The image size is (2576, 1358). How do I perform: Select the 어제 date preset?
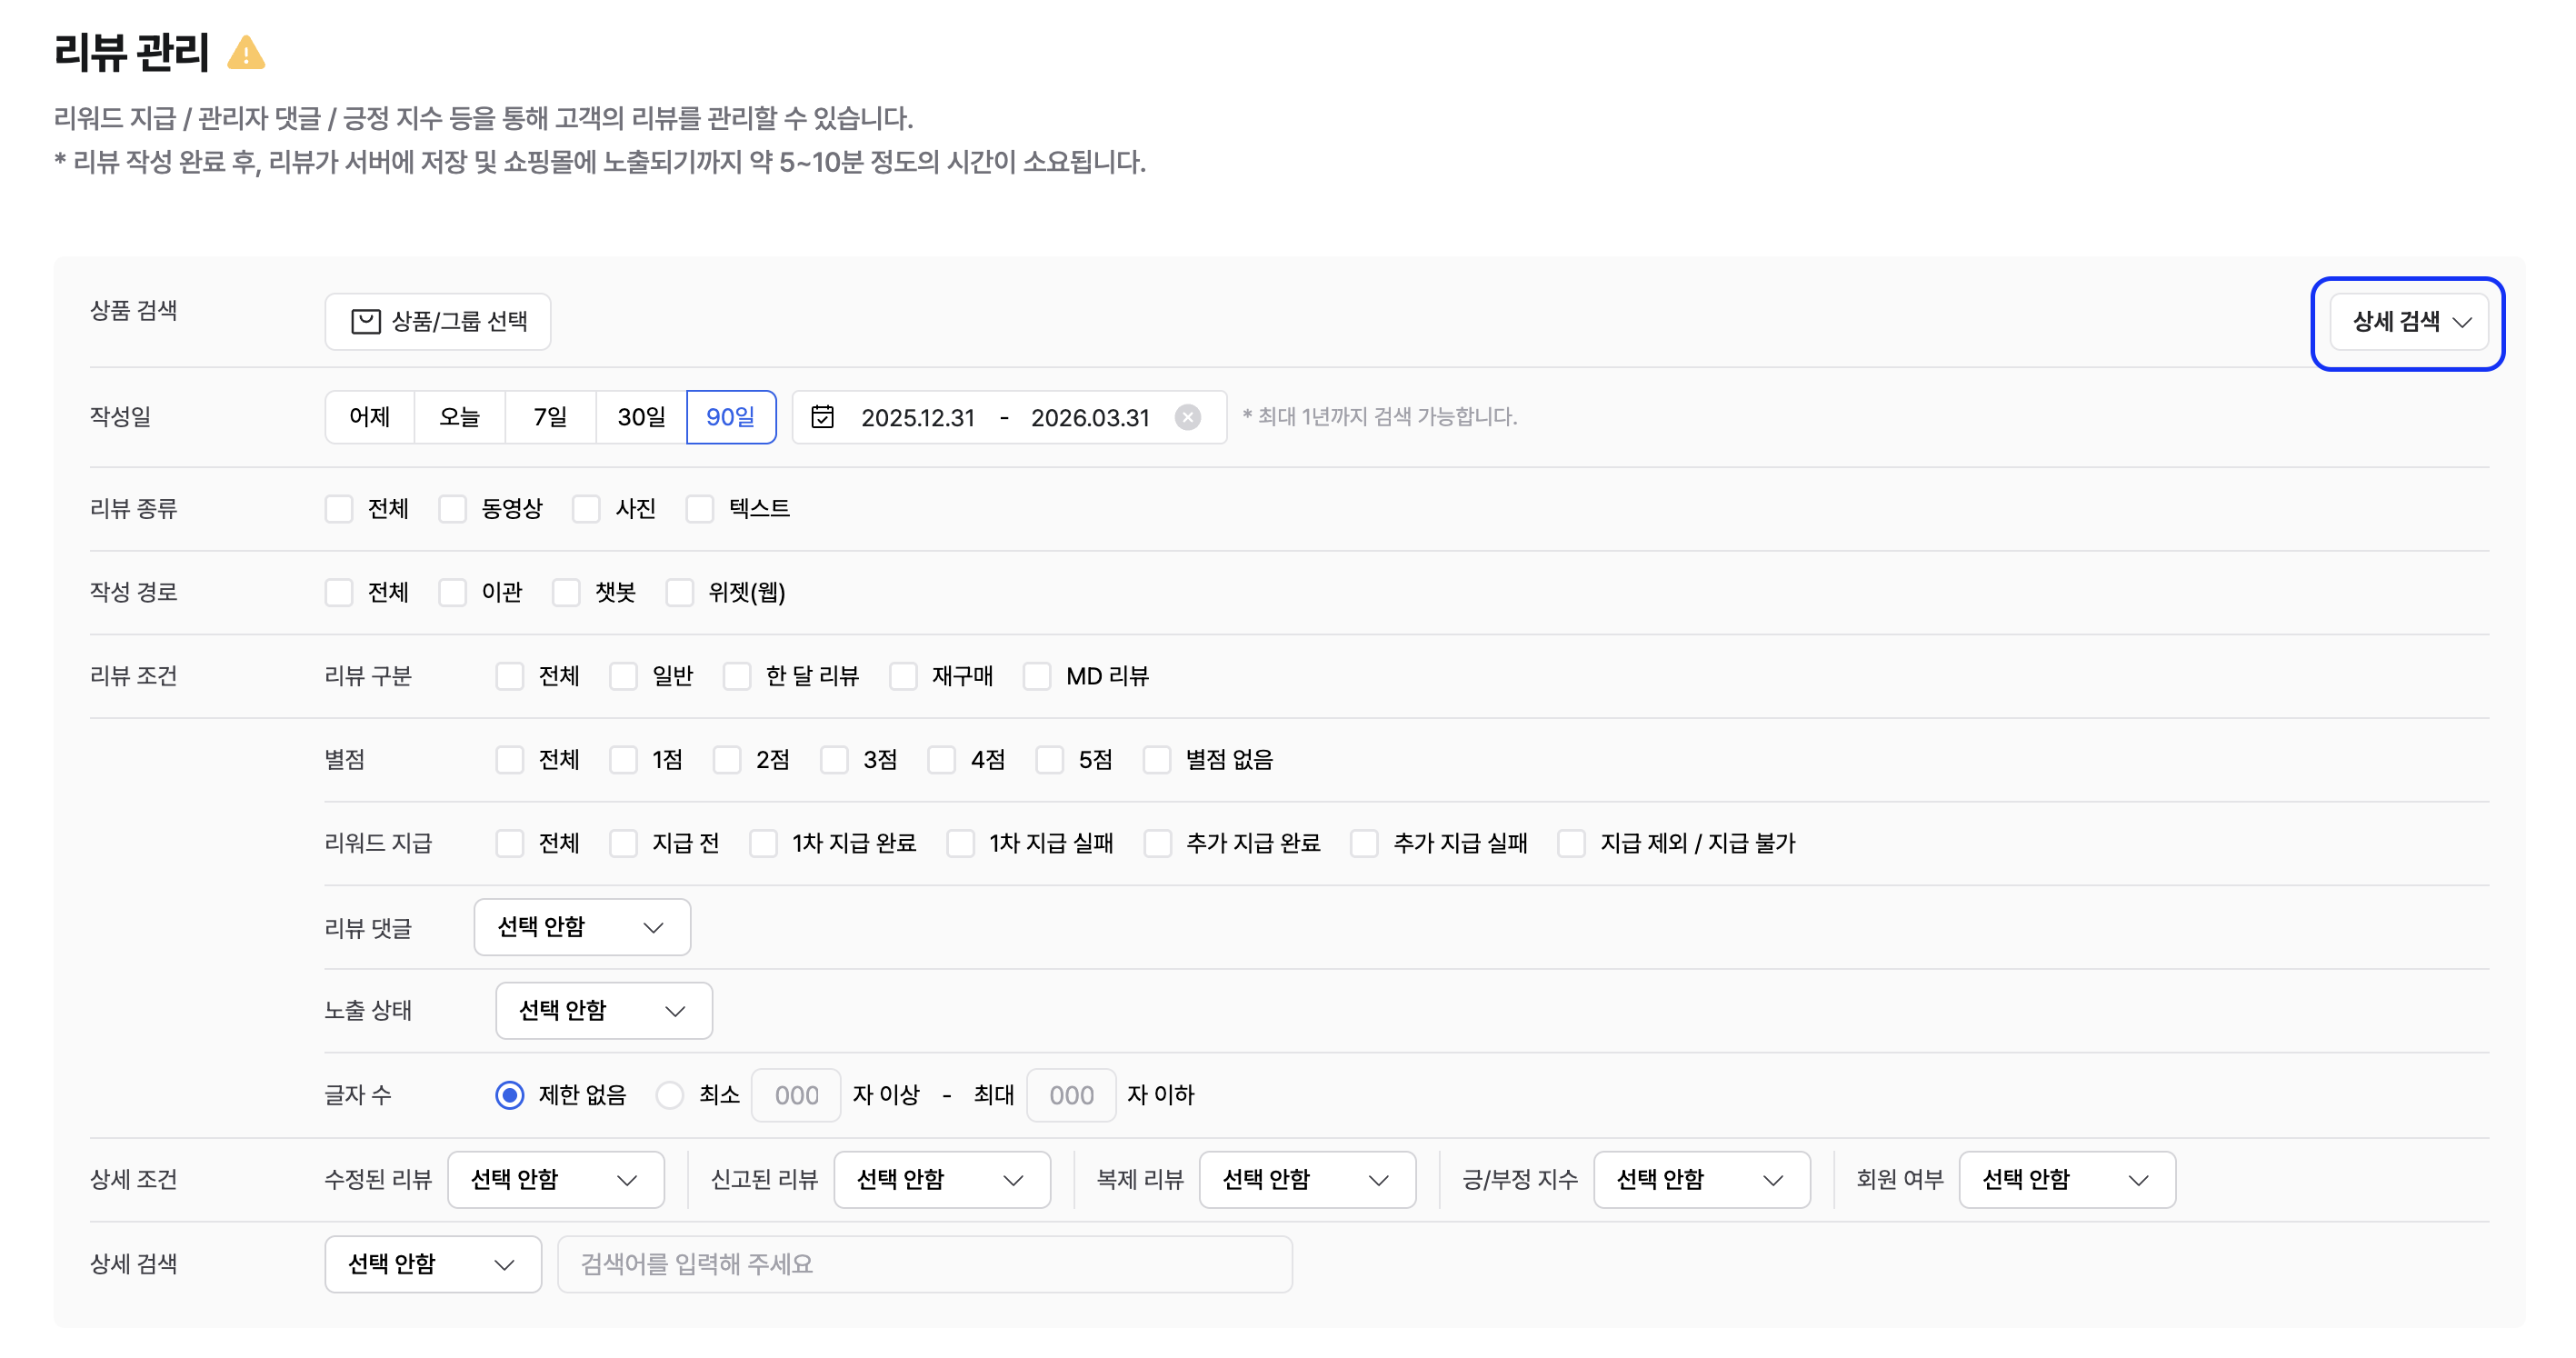369,417
